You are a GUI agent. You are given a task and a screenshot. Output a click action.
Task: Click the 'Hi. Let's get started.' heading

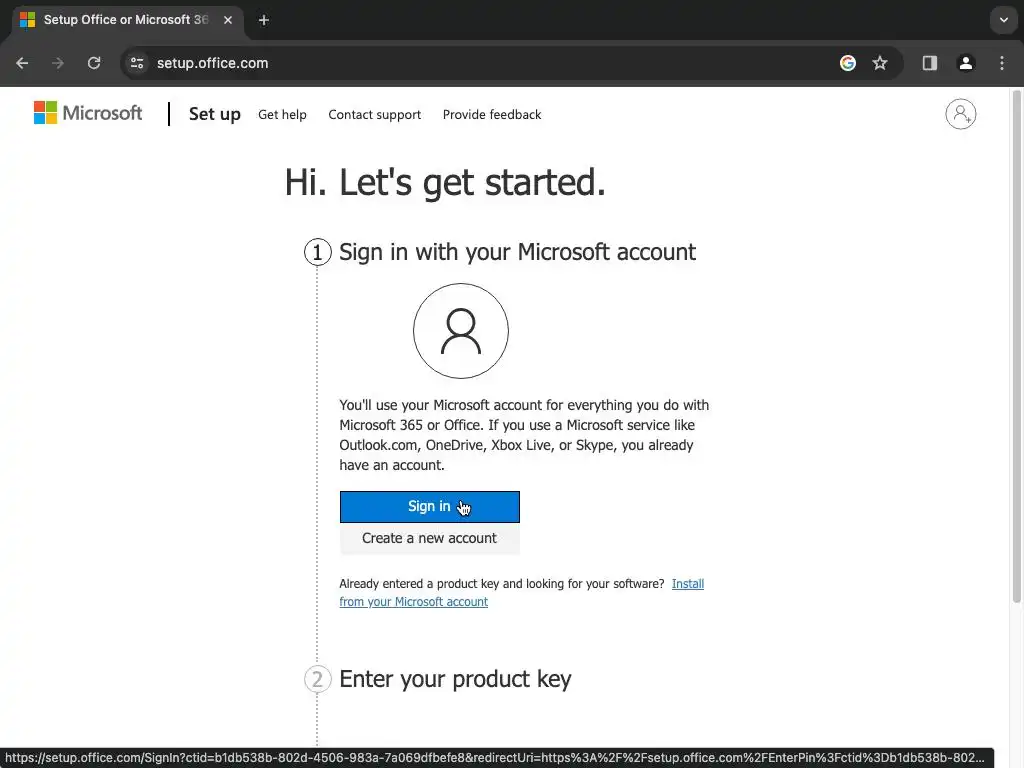(445, 182)
